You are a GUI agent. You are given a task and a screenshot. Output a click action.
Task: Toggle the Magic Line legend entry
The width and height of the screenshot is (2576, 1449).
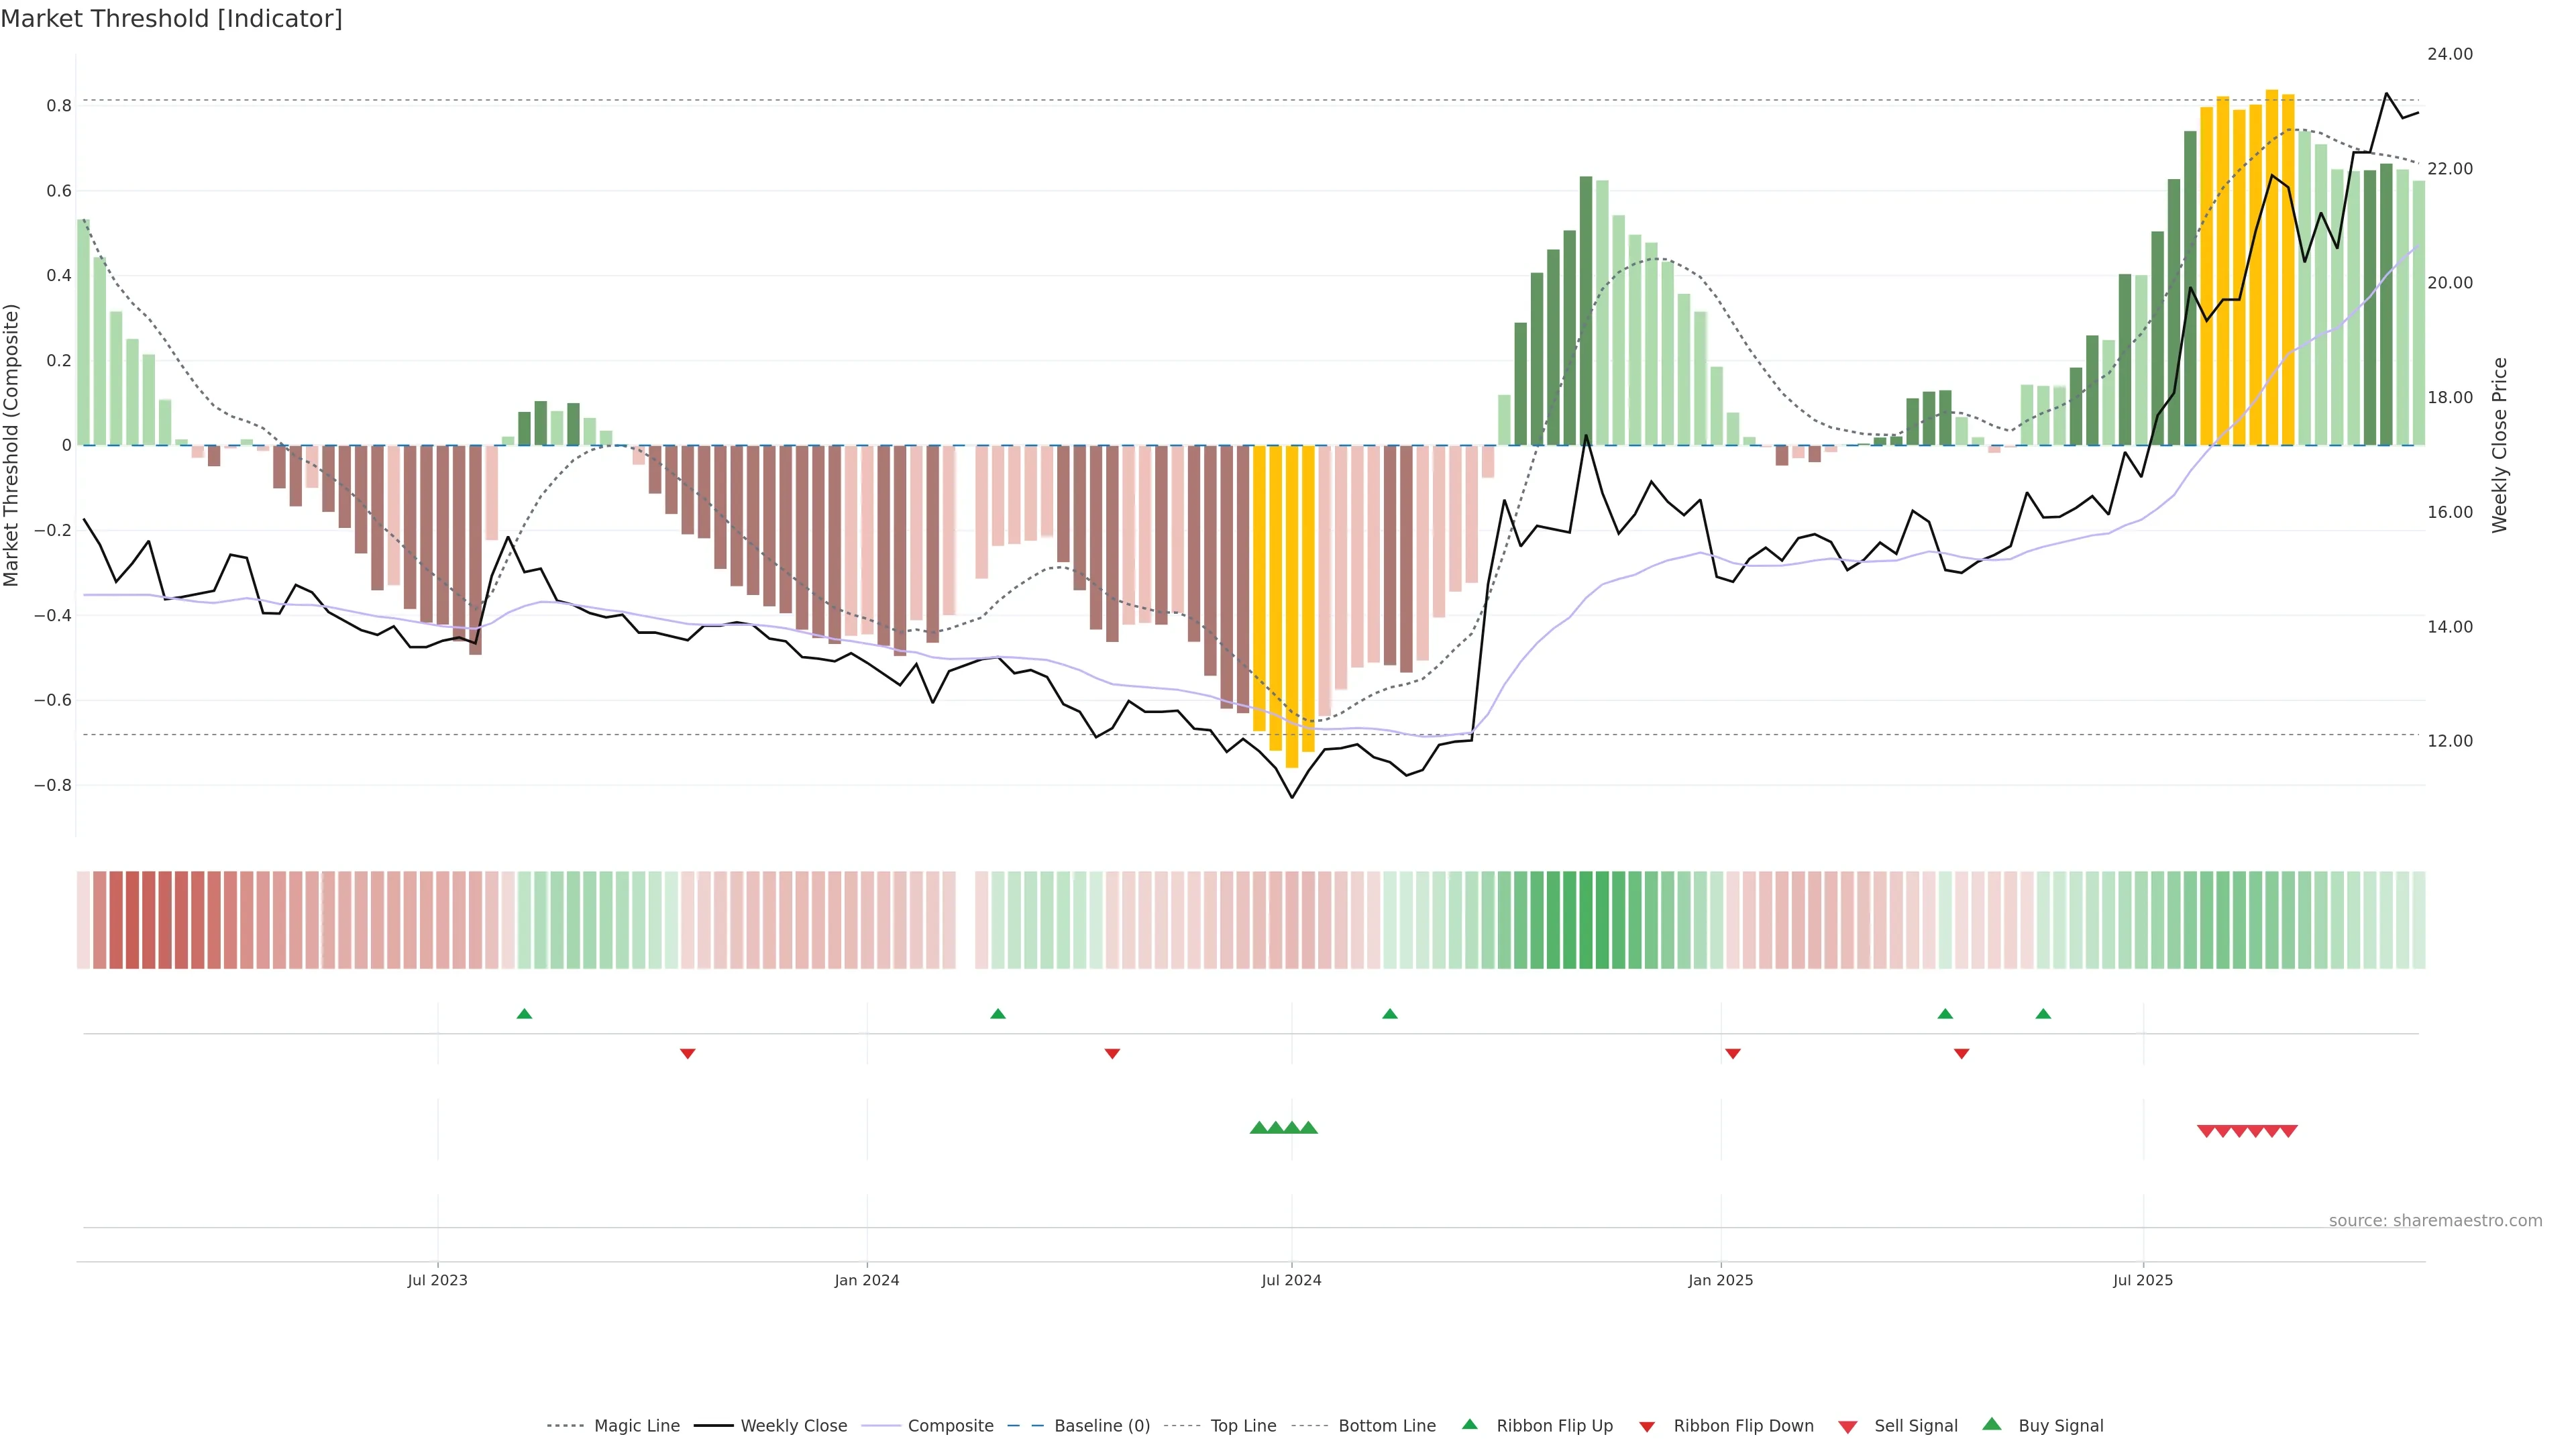coord(636,1426)
